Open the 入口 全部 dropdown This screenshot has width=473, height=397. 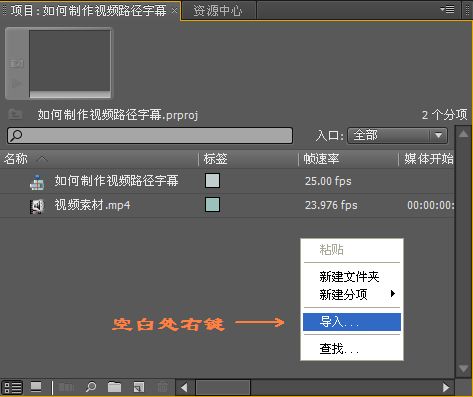(x=397, y=136)
